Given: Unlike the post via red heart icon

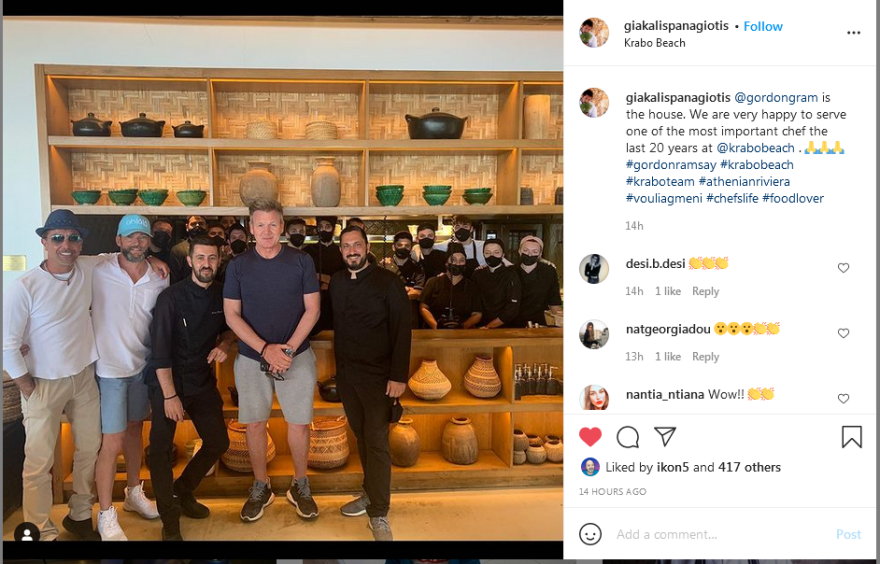Looking at the screenshot, I should tap(590, 437).
